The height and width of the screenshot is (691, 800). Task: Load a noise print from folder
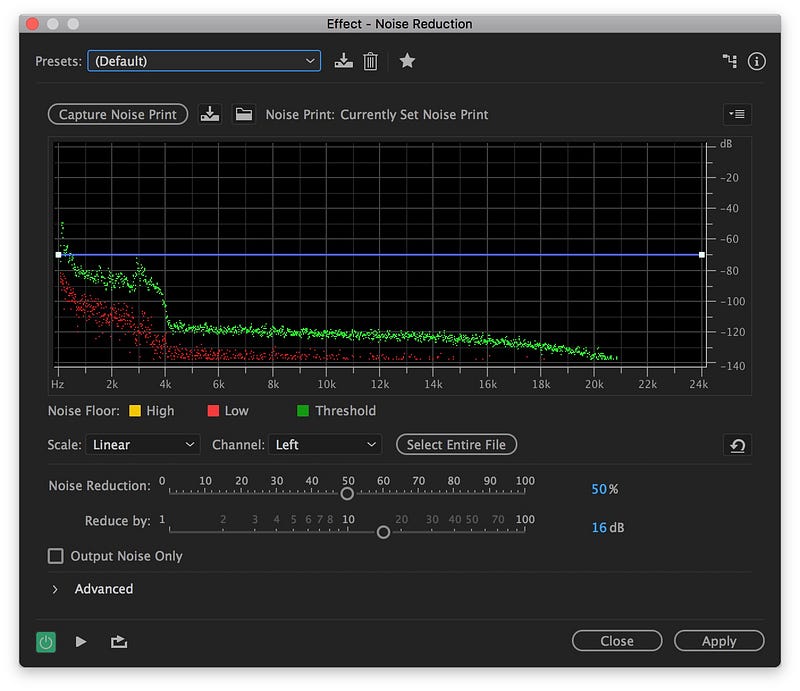coord(243,114)
